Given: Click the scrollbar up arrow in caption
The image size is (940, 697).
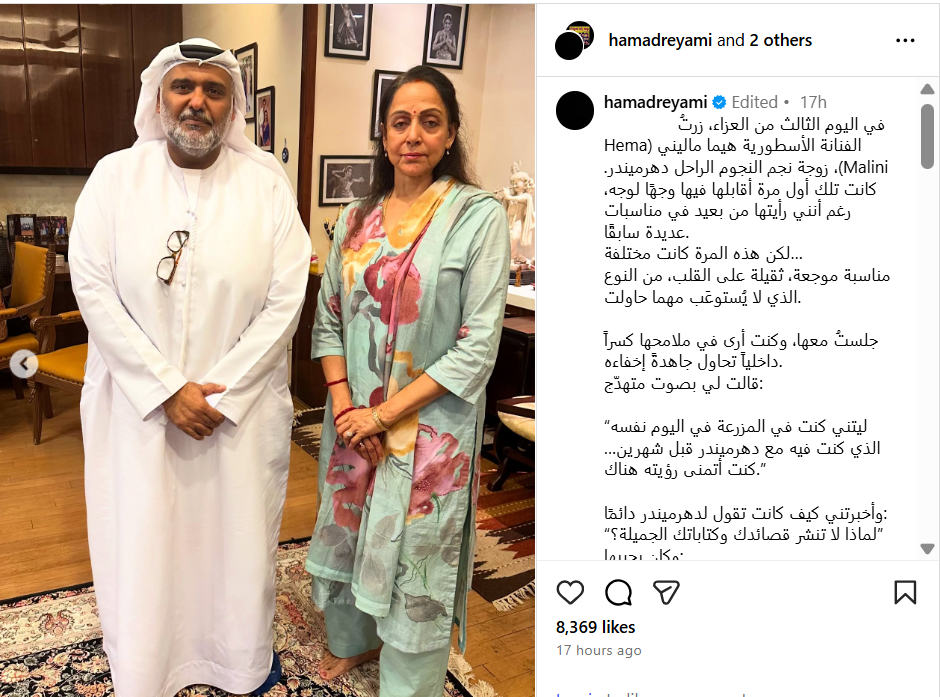Looking at the screenshot, I should click(x=927, y=89).
